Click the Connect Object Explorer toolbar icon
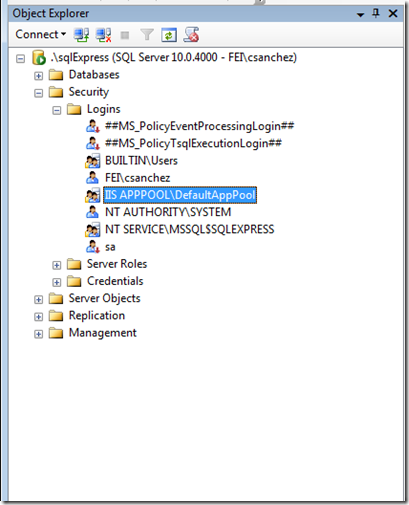This screenshot has width=409, height=505. (x=81, y=35)
